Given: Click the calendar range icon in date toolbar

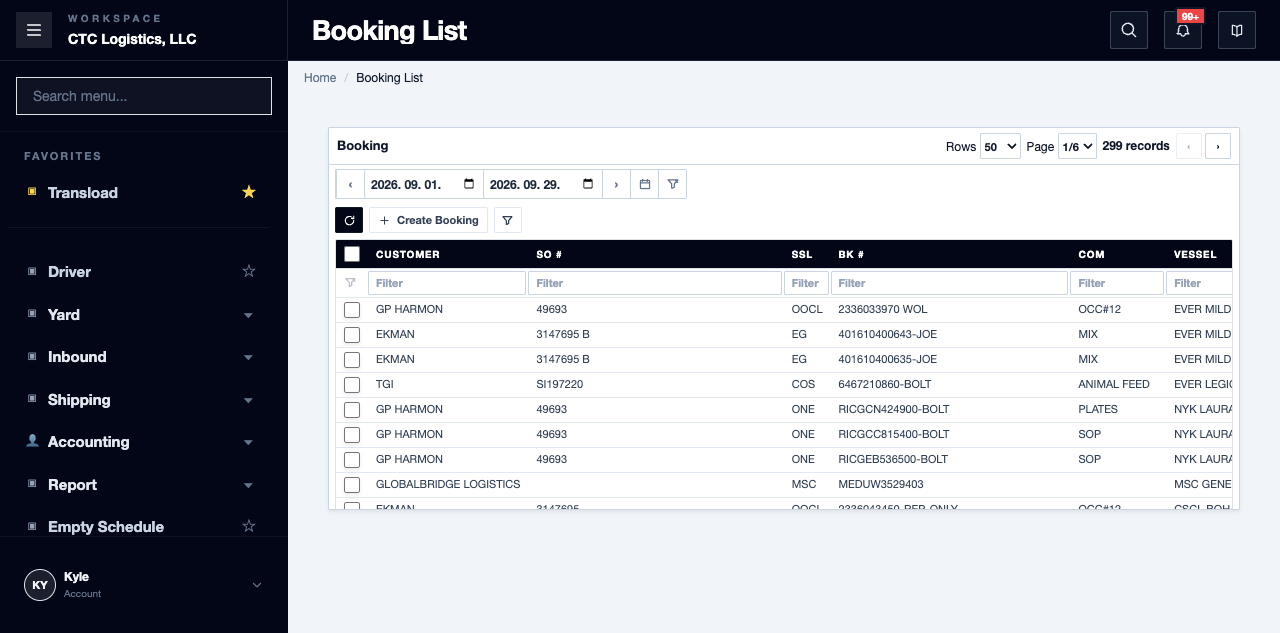Looking at the screenshot, I should [x=645, y=184].
